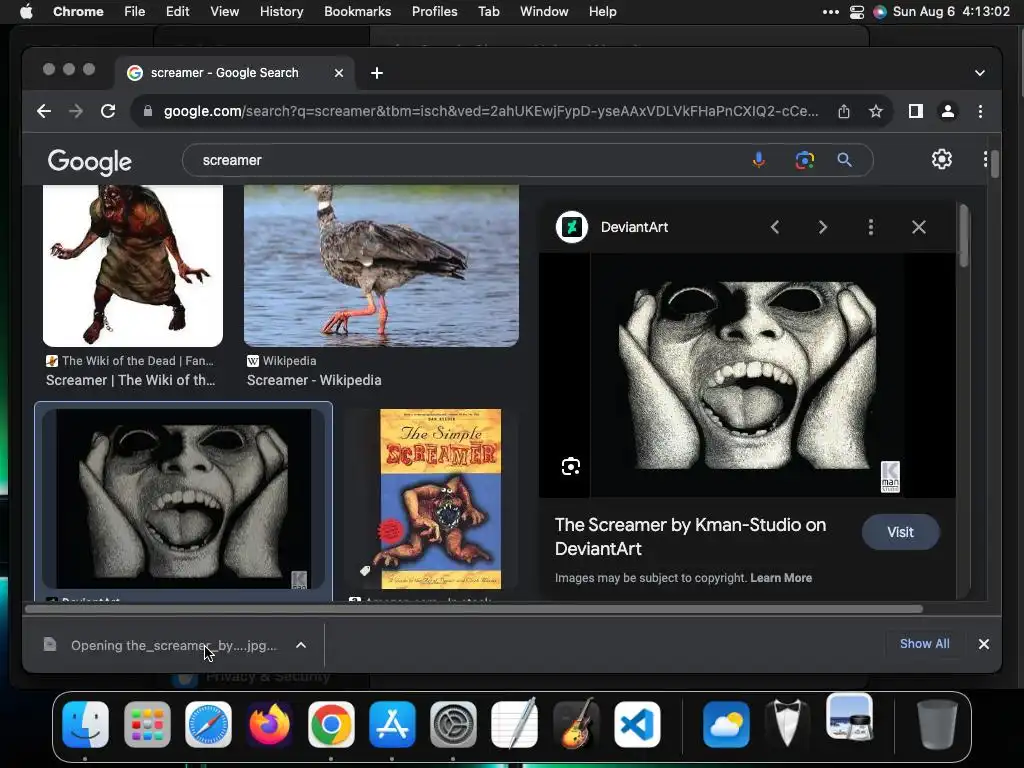Open Chrome's three-dot menu
The image size is (1024, 768).
(x=980, y=111)
